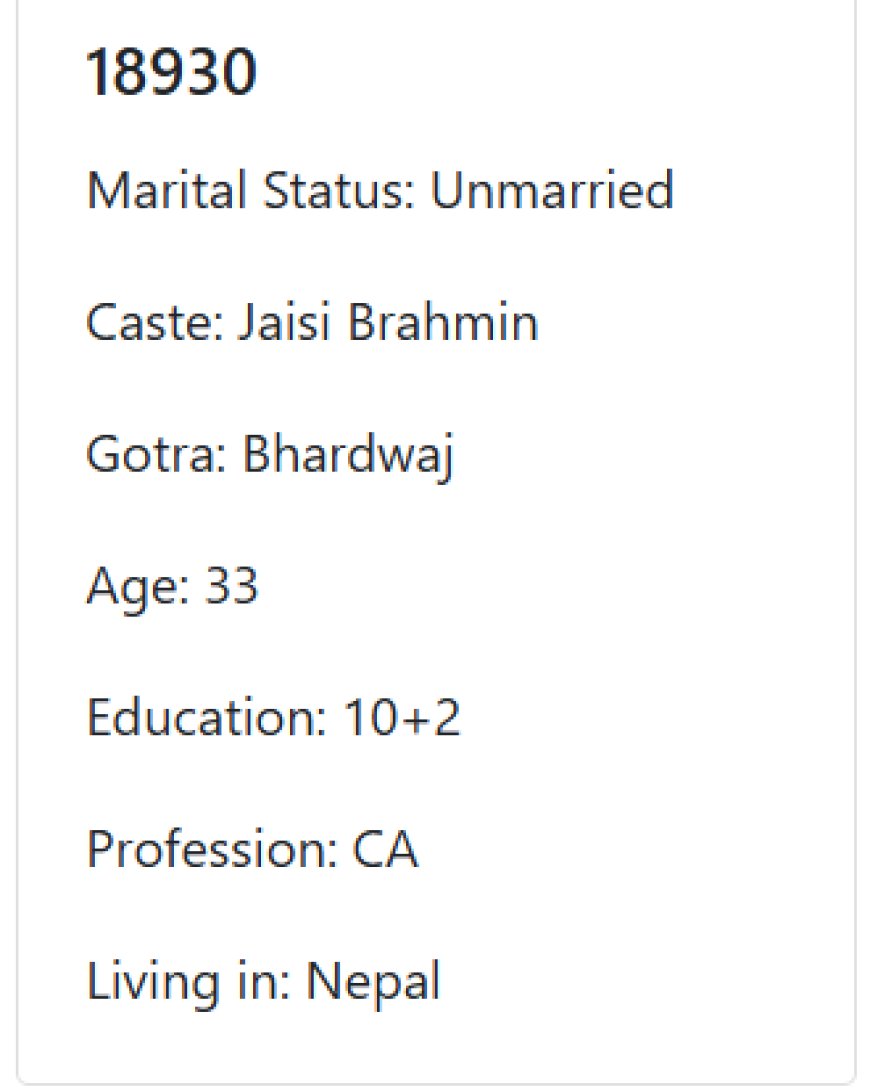Click the Gotra label

click(x=155, y=454)
